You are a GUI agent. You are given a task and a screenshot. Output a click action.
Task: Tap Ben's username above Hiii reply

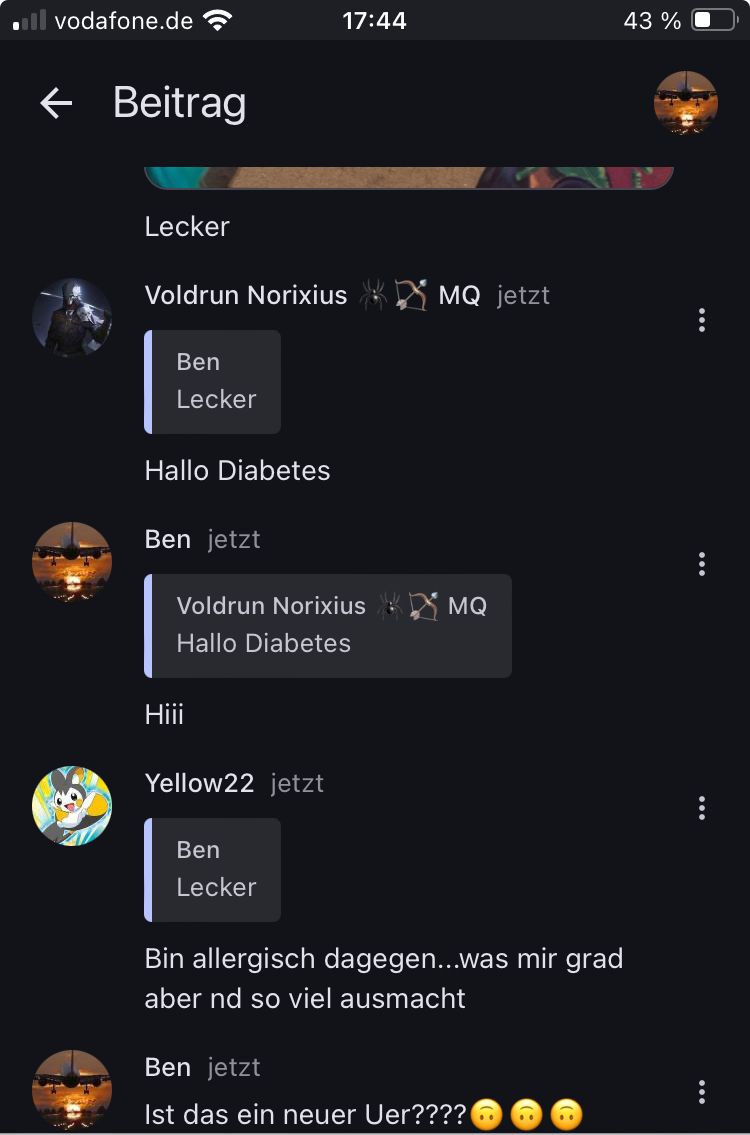168,539
